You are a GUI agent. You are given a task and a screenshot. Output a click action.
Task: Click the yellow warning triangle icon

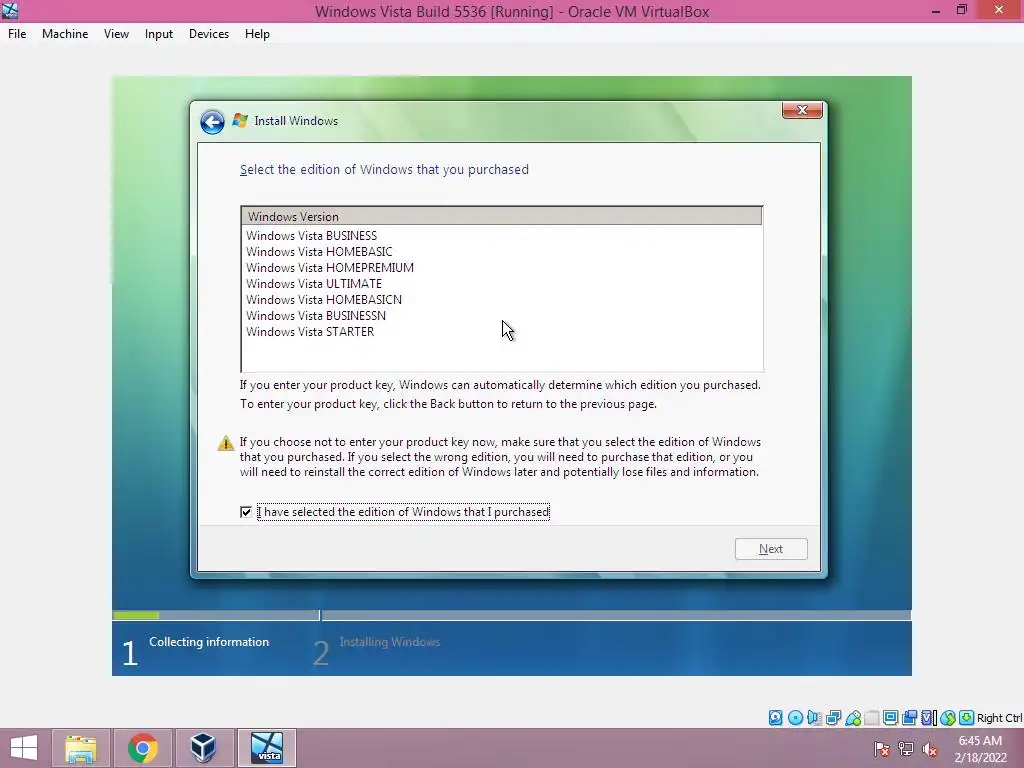[225, 443]
